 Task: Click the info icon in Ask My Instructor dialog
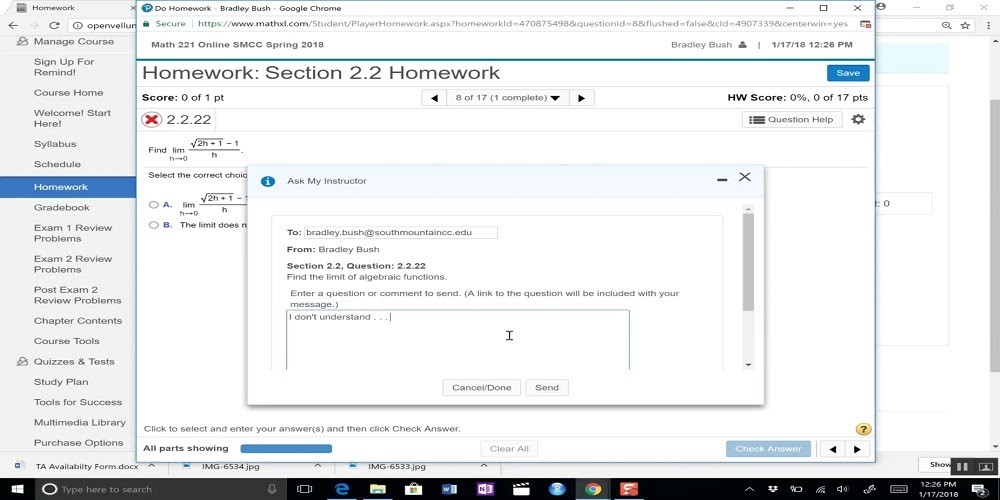point(267,181)
